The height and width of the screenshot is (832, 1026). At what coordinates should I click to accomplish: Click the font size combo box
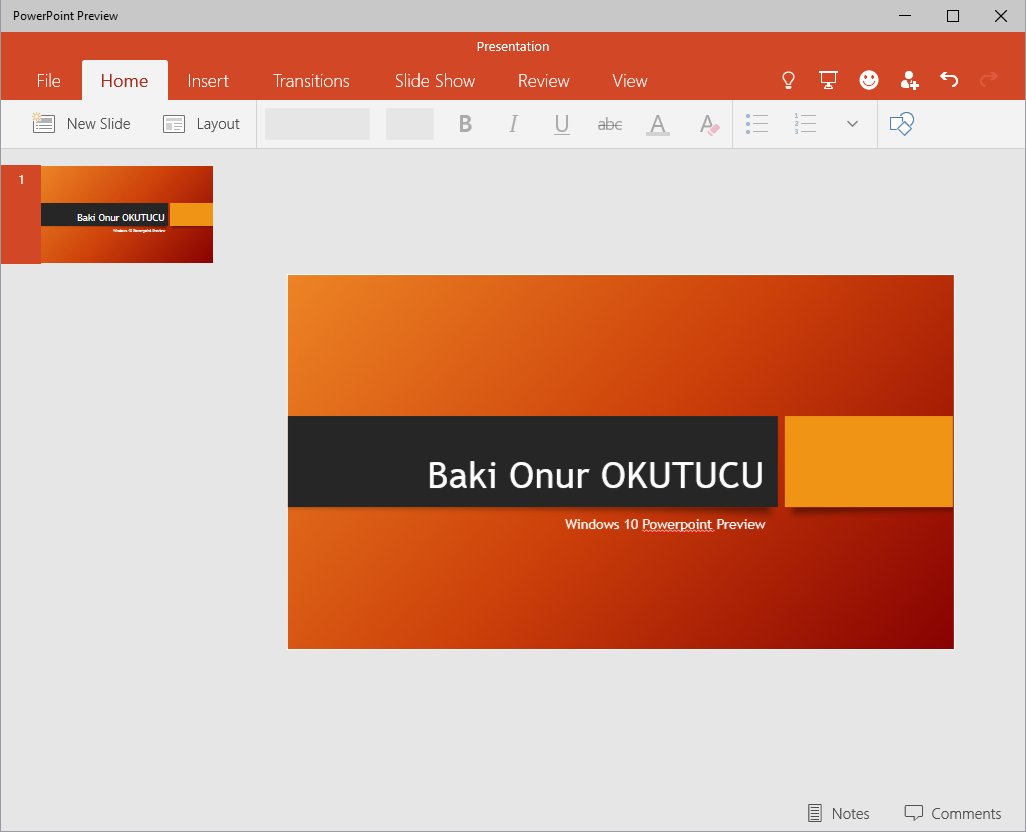[x=410, y=124]
